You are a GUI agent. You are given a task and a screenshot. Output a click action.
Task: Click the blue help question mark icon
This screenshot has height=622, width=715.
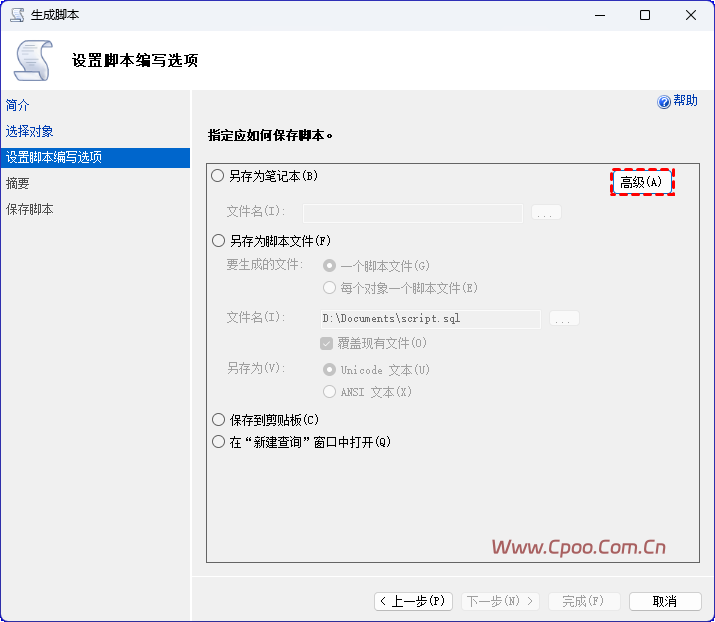[x=663, y=101]
